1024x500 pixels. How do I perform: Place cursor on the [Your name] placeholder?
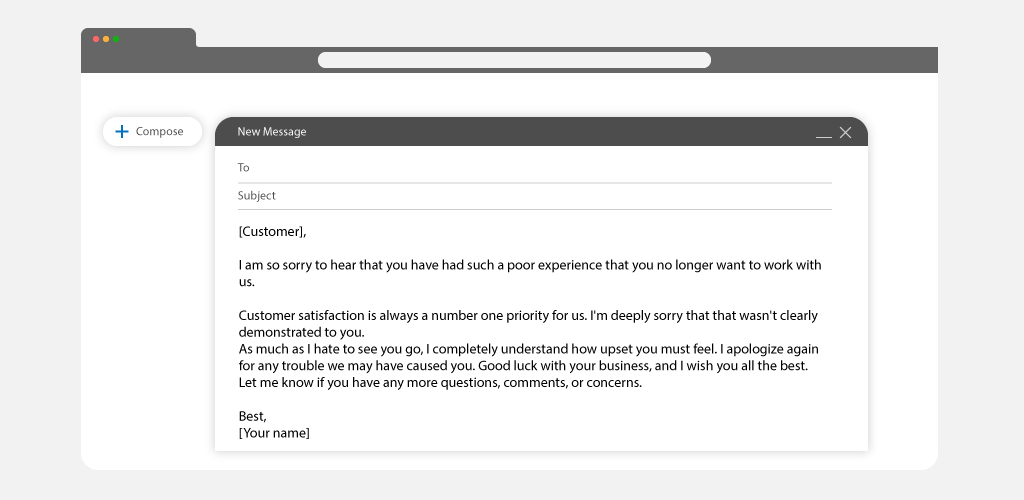(x=274, y=433)
